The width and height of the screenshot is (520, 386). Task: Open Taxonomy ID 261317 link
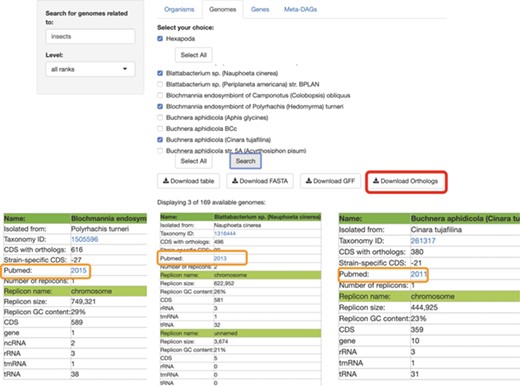pos(423,241)
